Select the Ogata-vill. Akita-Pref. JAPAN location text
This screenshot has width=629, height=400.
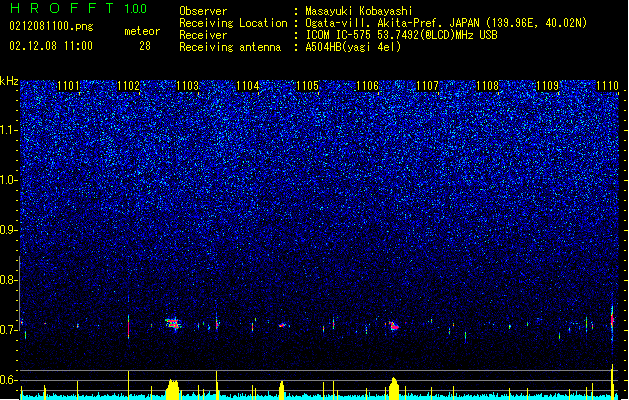pyautogui.click(x=446, y=23)
